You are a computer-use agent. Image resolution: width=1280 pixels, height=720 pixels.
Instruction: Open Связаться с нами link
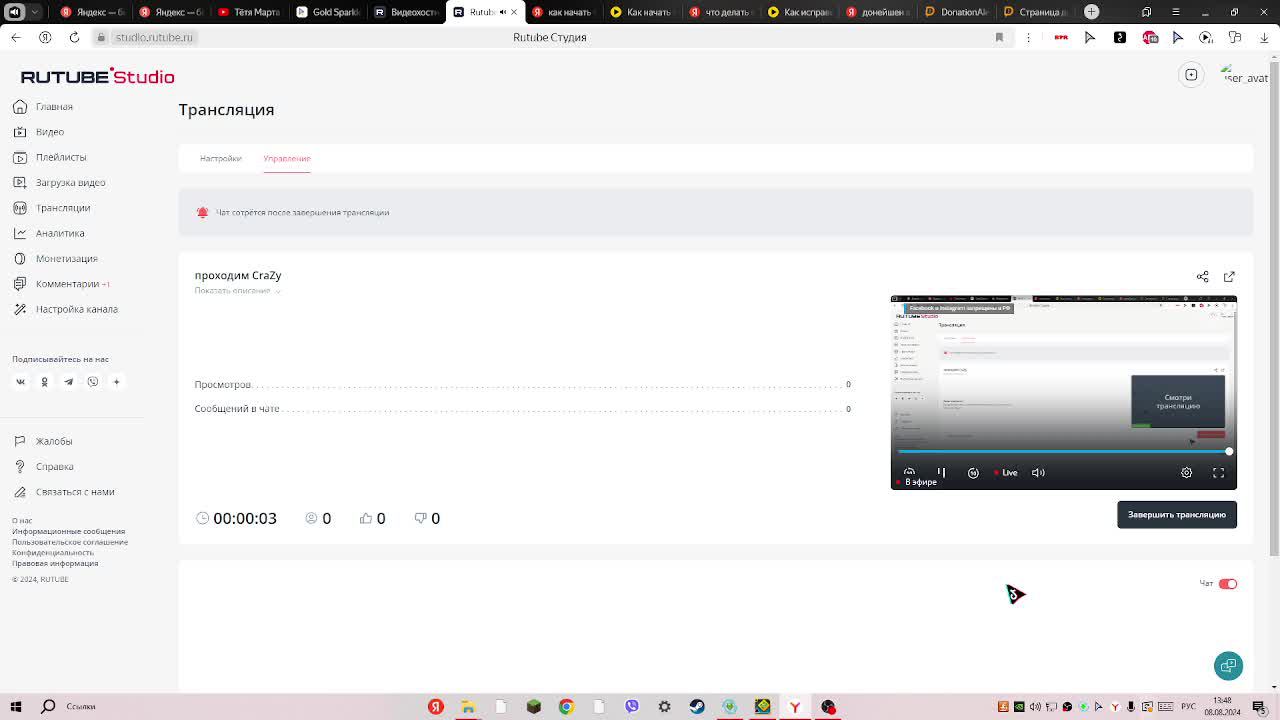coord(64,492)
